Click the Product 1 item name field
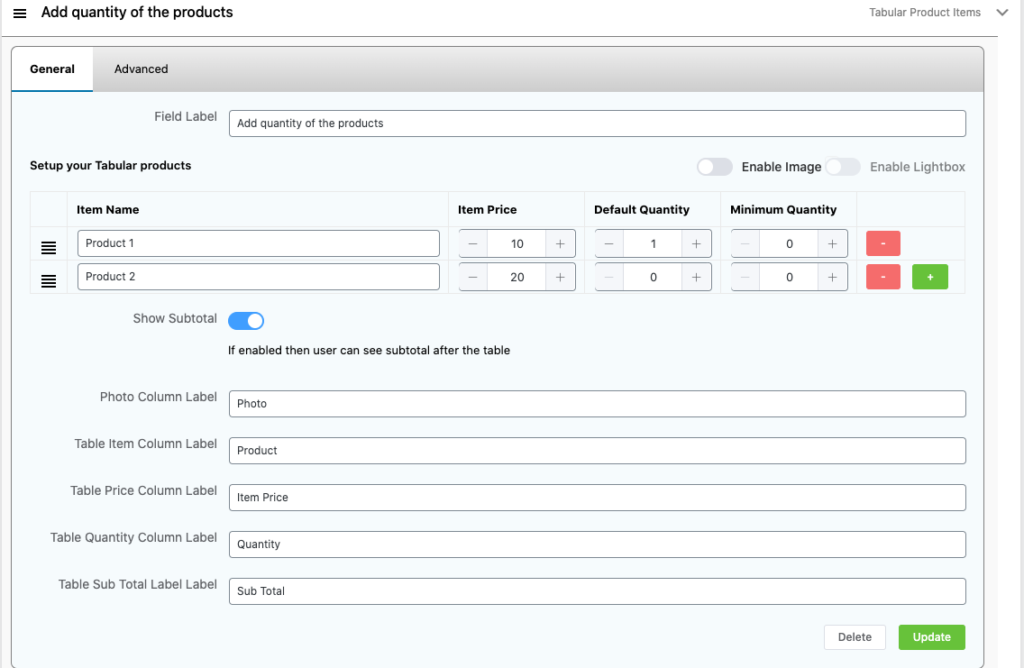This screenshot has width=1024, height=668. click(258, 244)
